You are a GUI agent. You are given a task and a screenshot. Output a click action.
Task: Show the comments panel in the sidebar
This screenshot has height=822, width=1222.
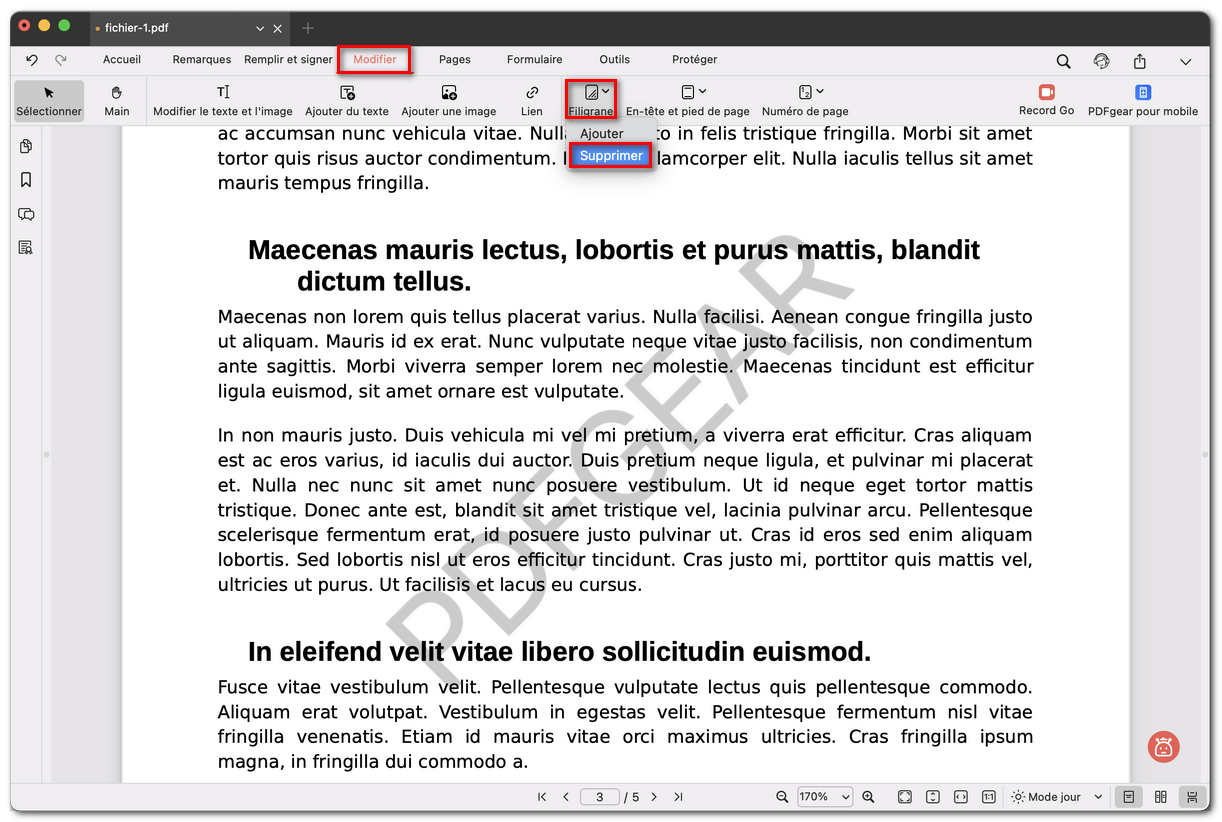click(26, 214)
